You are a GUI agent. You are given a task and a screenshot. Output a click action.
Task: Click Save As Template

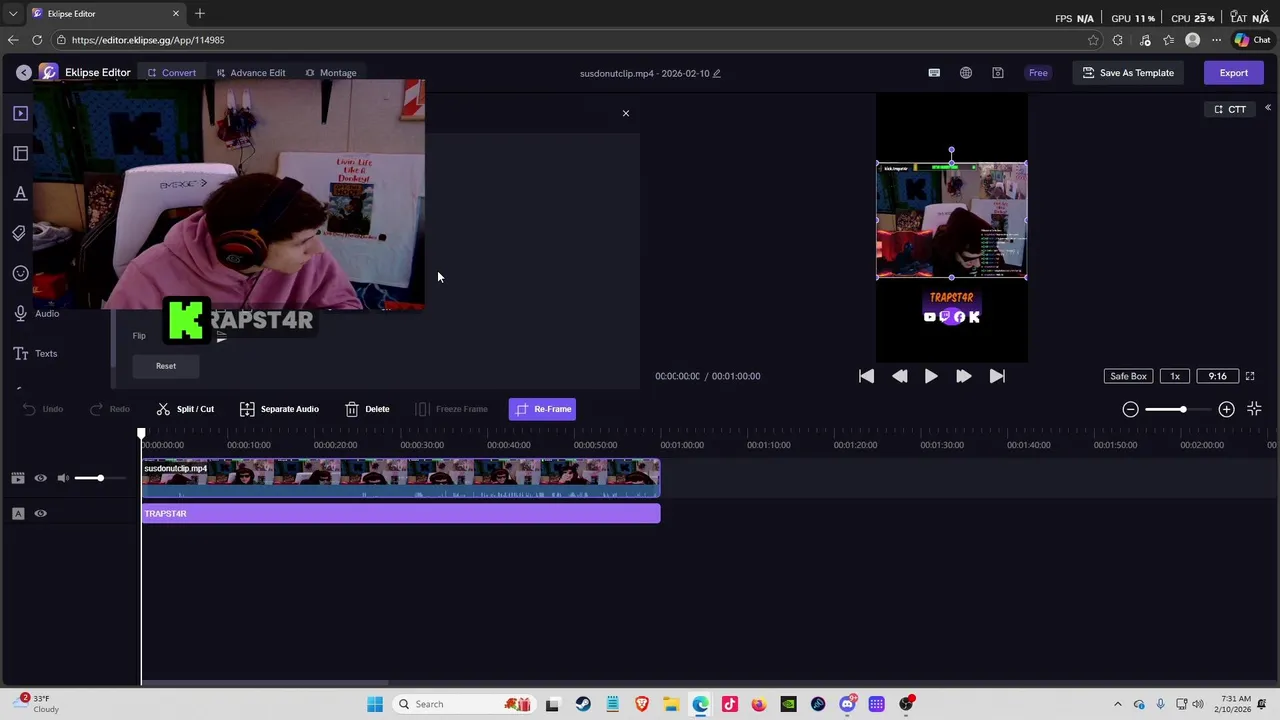(1128, 72)
